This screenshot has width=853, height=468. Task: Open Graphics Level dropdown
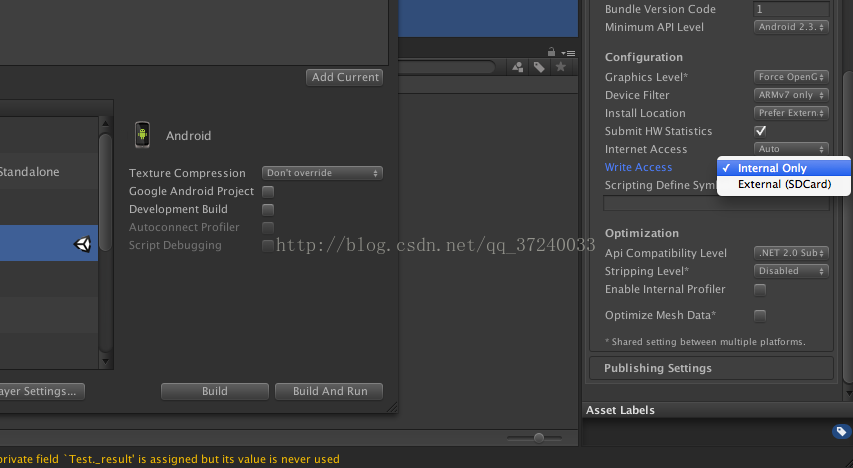tap(791, 77)
